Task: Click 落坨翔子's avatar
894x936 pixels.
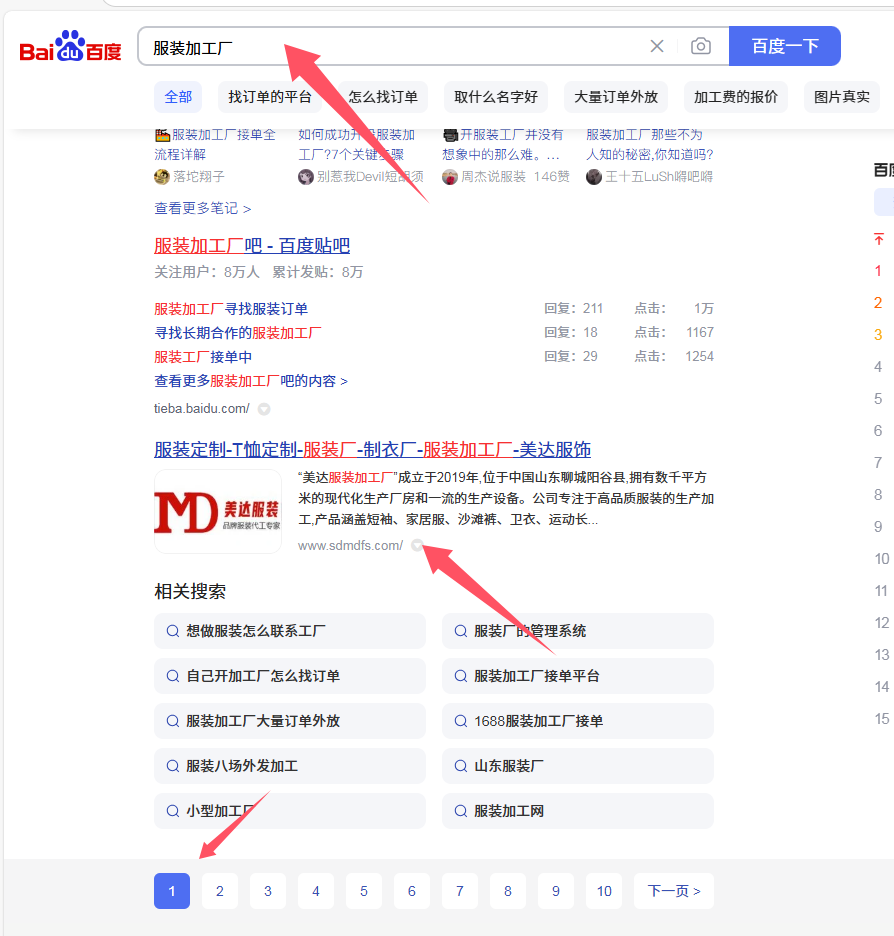Action: [162, 177]
